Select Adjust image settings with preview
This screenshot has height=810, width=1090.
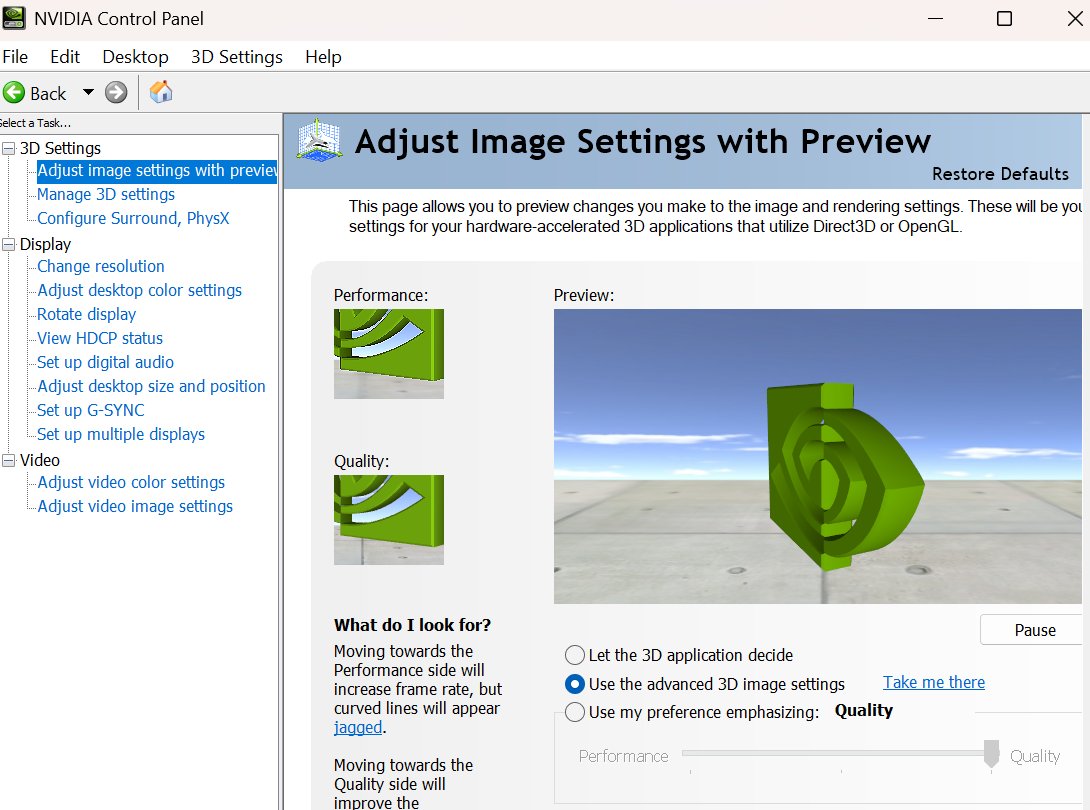pyautogui.click(x=157, y=170)
